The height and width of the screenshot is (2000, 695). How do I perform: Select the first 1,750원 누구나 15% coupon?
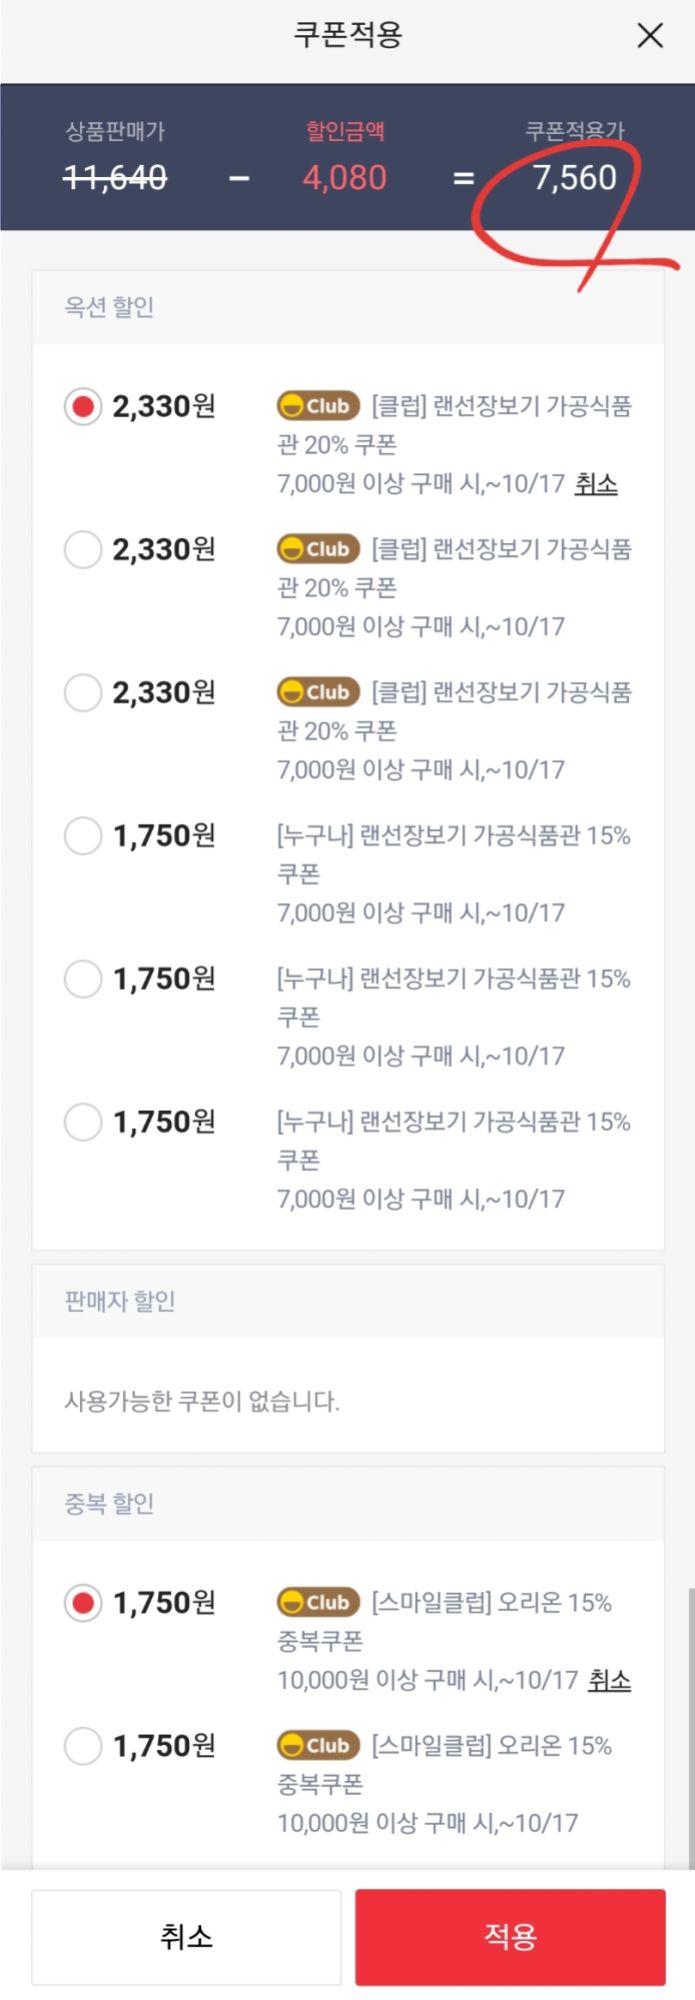tap(83, 835)
